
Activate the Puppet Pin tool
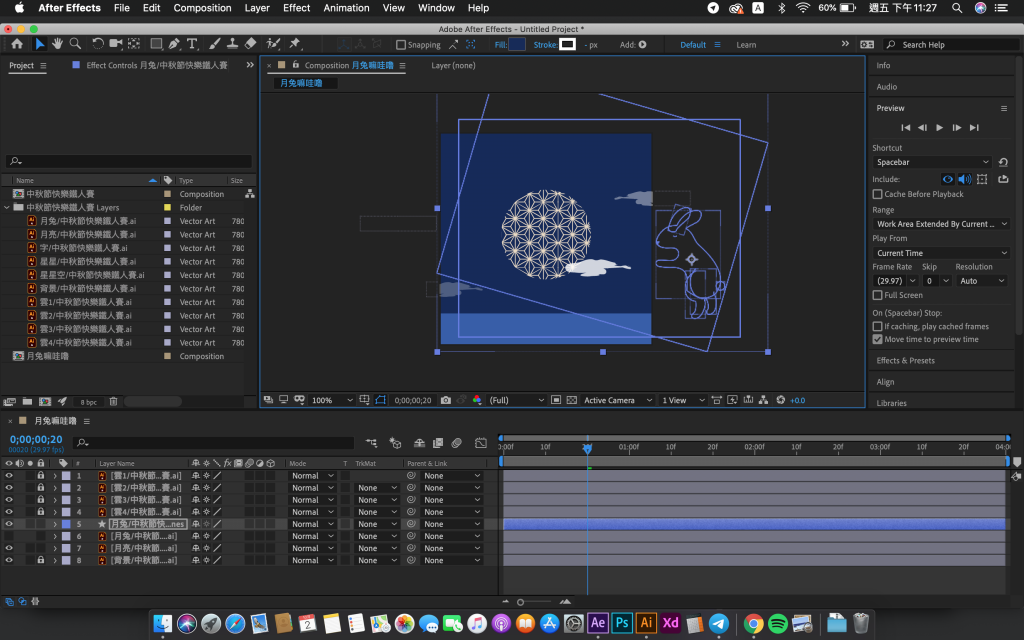click(295, 44)
